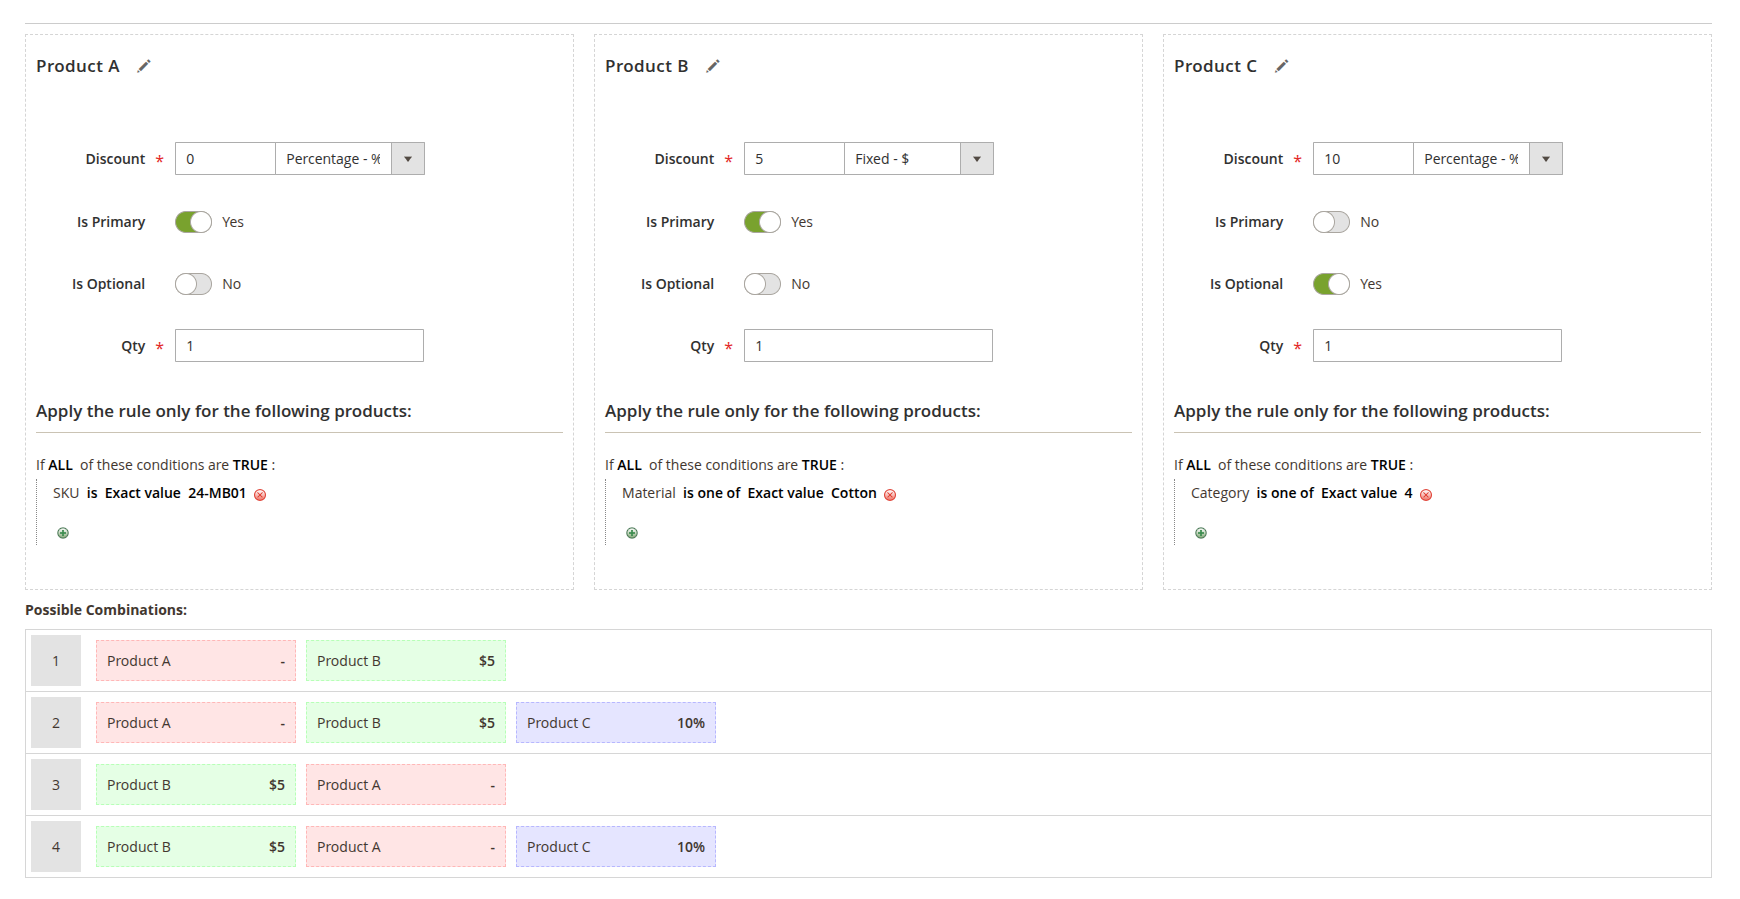Click the Qty field for Product C
The width and height of the screenshot is (1740, 899).
click(x=1436, y=346)
